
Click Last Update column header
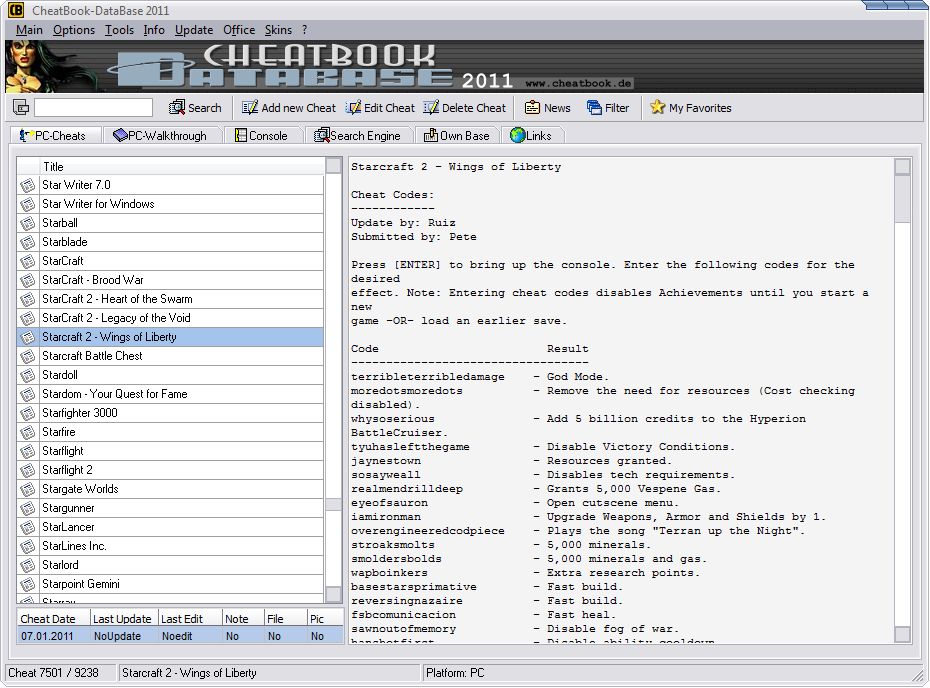(x=123, y=619)
